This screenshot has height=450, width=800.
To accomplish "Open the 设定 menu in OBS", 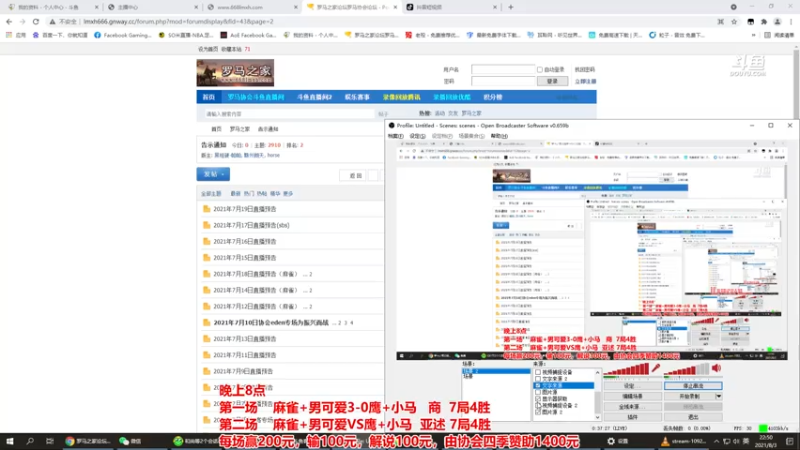I will click(x=417, y=136).
